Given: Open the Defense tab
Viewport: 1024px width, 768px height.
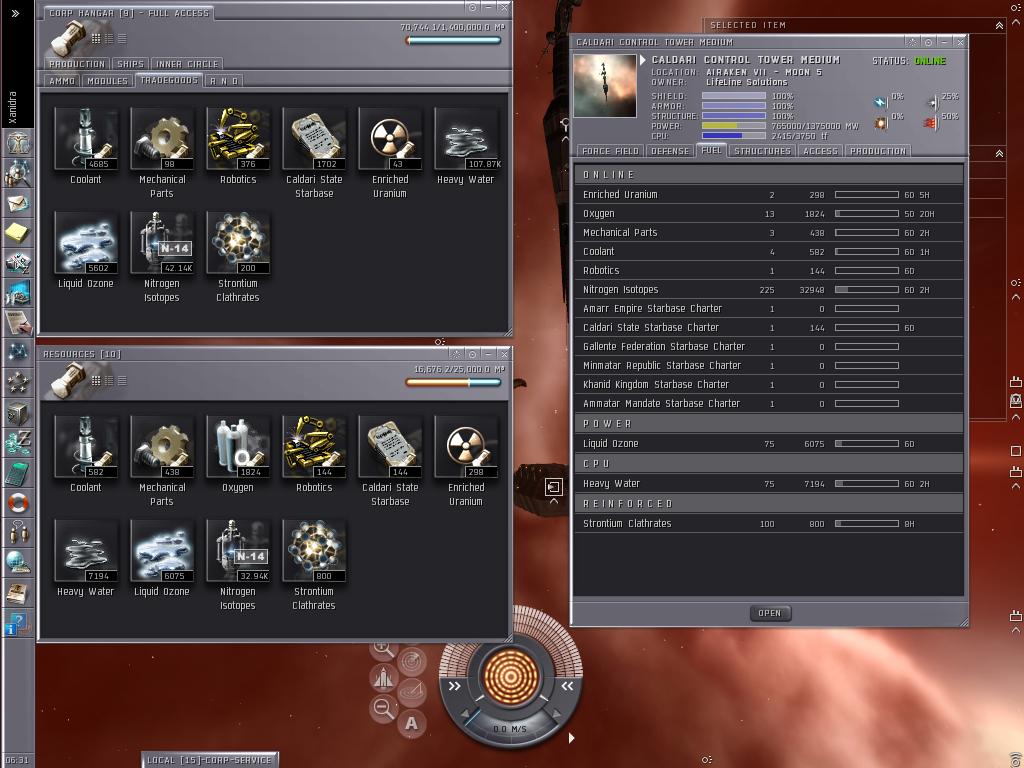Looking at the screenshot, I should [670, 151].
